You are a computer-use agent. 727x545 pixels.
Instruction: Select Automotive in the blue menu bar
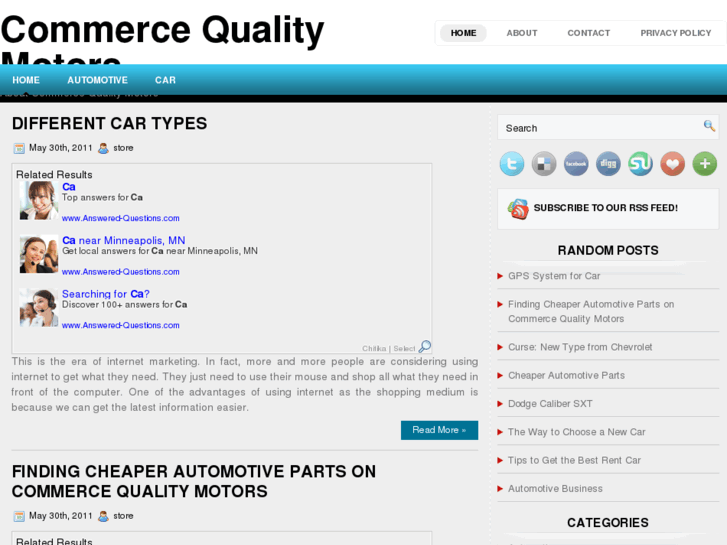(x=97, y=80)
